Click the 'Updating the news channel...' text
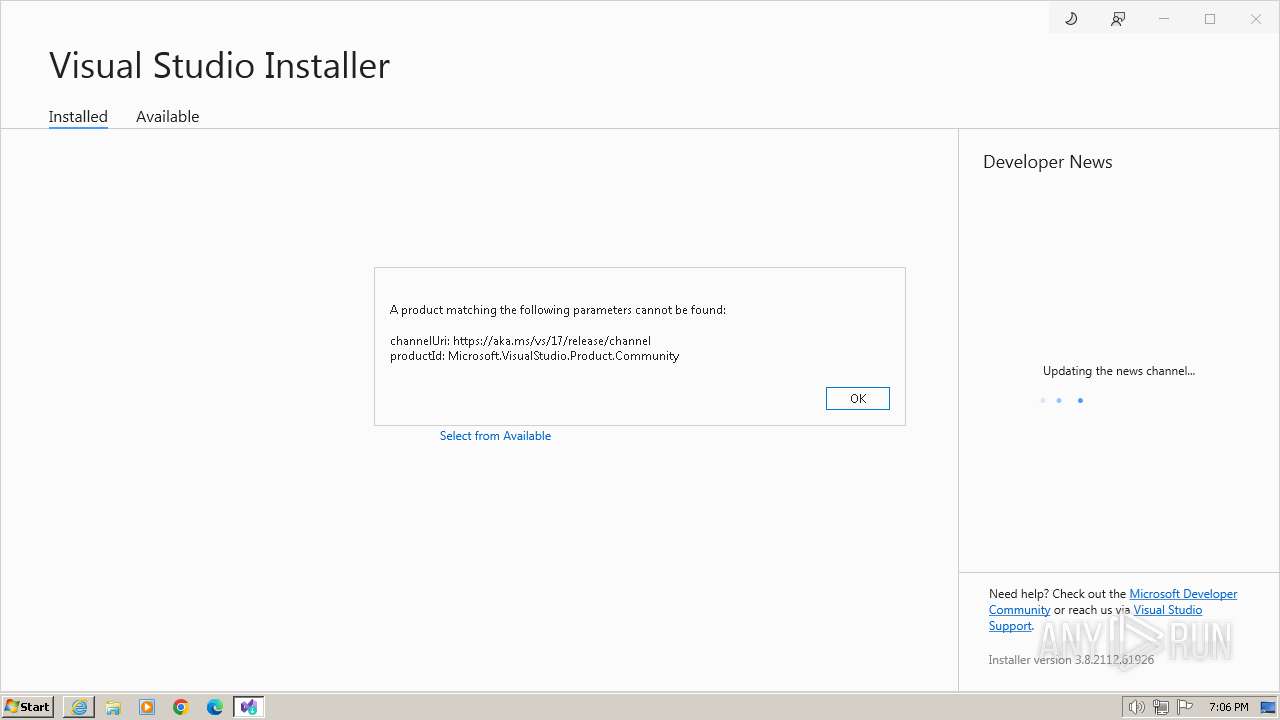 (x=1119, y=371)
